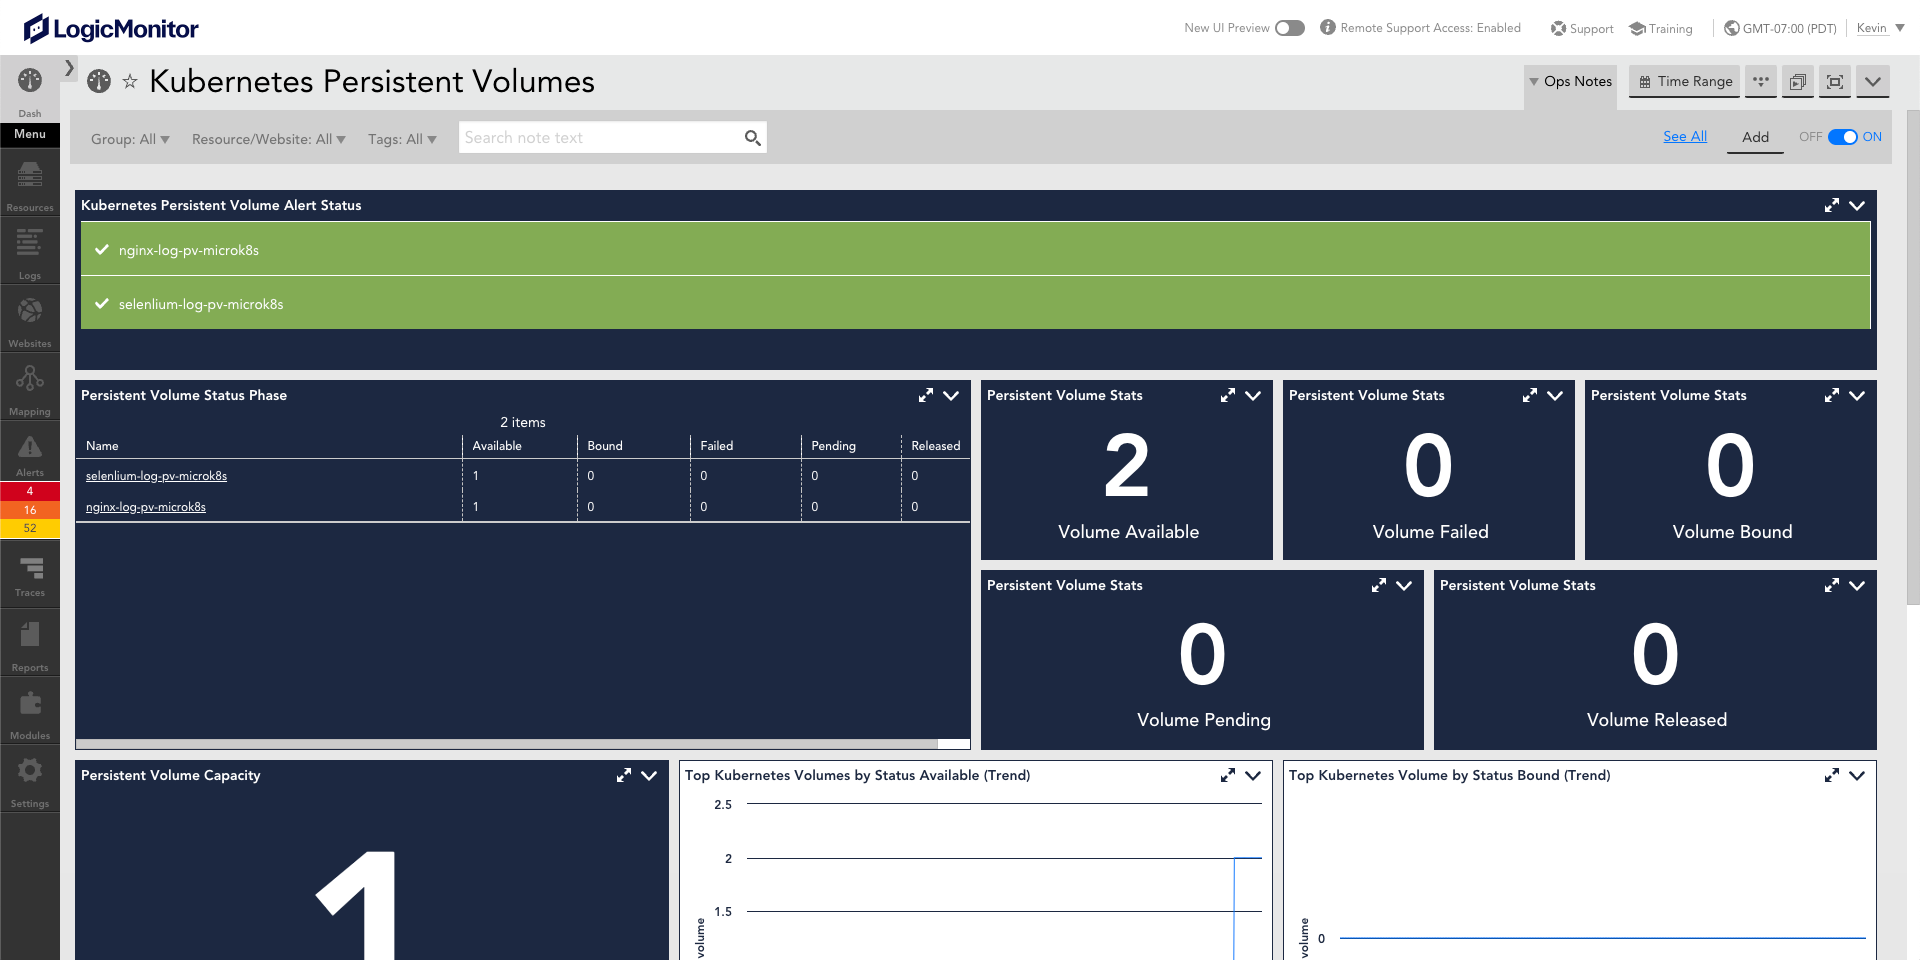Click the search magnifier in Ops Notes

(x=753, y=138)
